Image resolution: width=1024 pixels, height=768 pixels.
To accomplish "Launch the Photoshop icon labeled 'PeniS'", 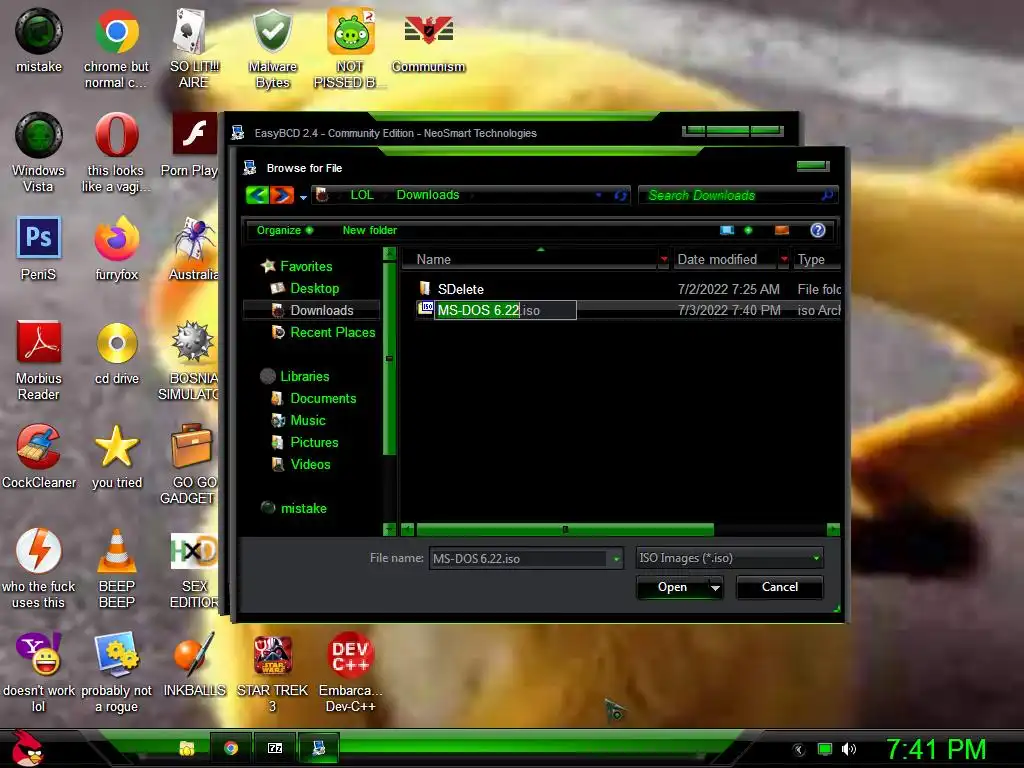I will (x=39, y=249).
